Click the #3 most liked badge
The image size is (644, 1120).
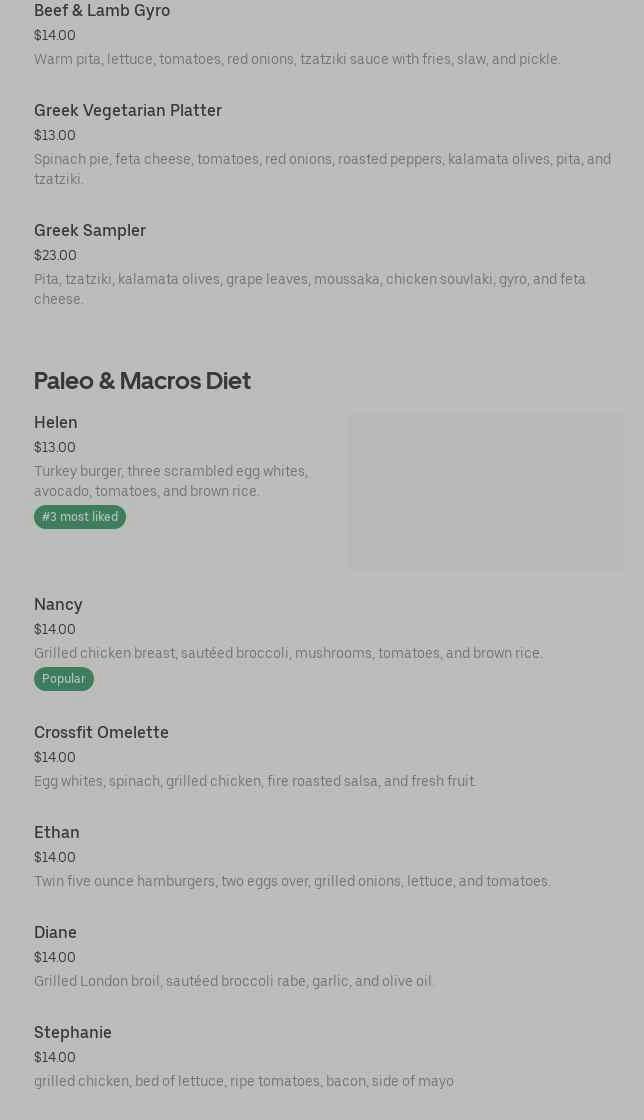click(x=80, y=517)
